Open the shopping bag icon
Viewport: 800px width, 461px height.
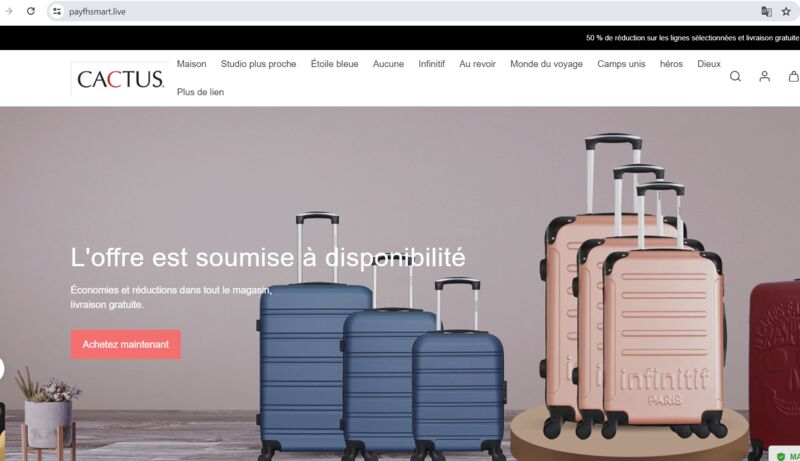pos(794,76)
